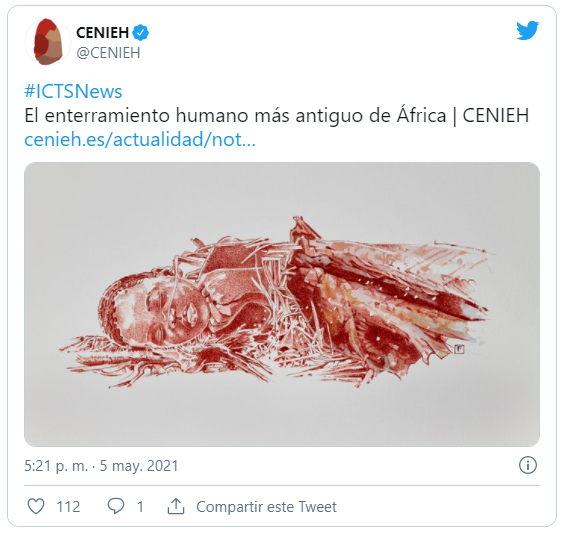
Task: Click the reply count number 1
Action: pos(140,507)
